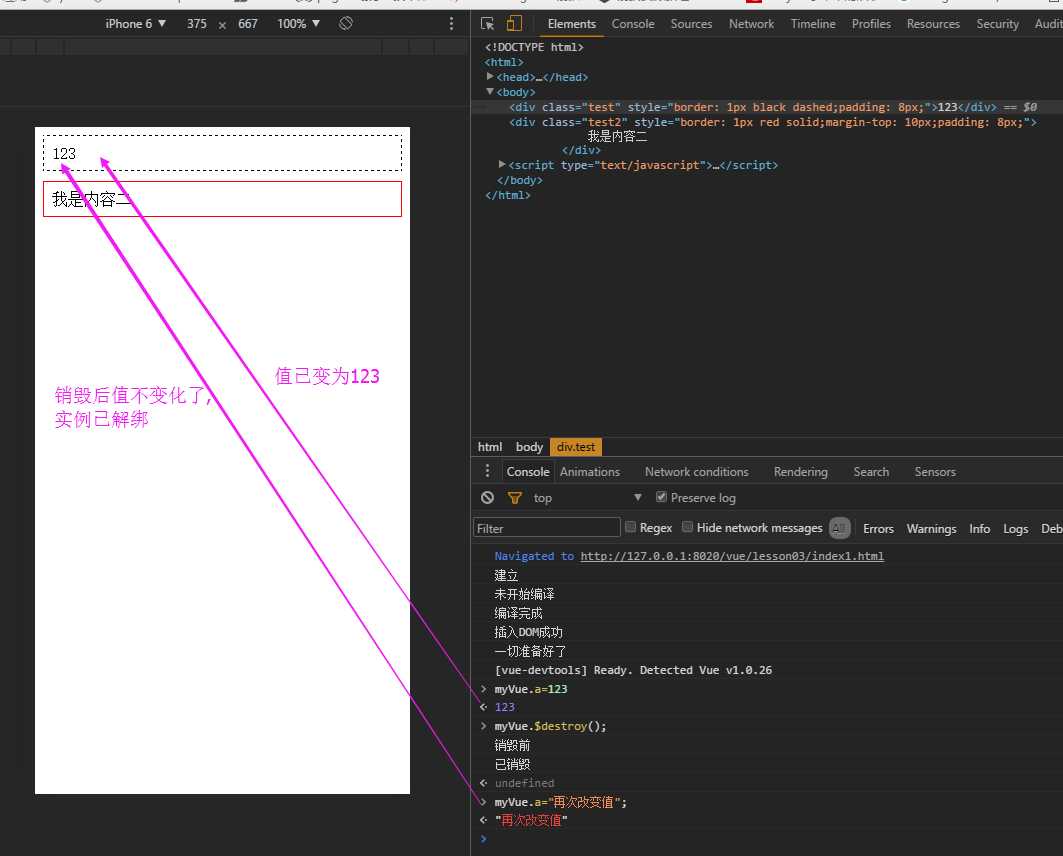
Task: Select the Network conditions drawer tab
Action: tap(696, 472)
